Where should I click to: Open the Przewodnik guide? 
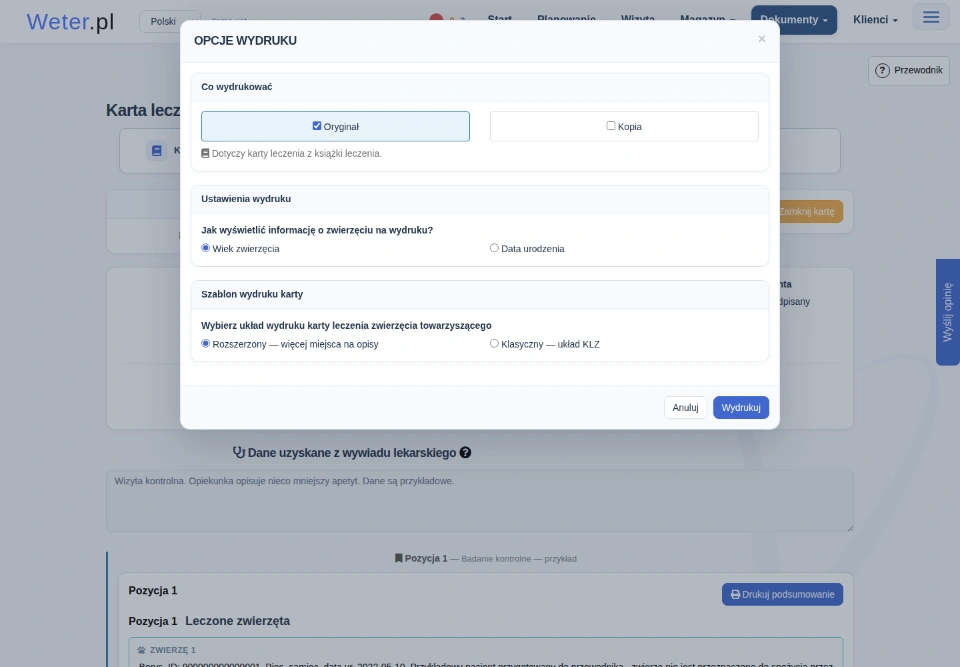click(909, 70)
